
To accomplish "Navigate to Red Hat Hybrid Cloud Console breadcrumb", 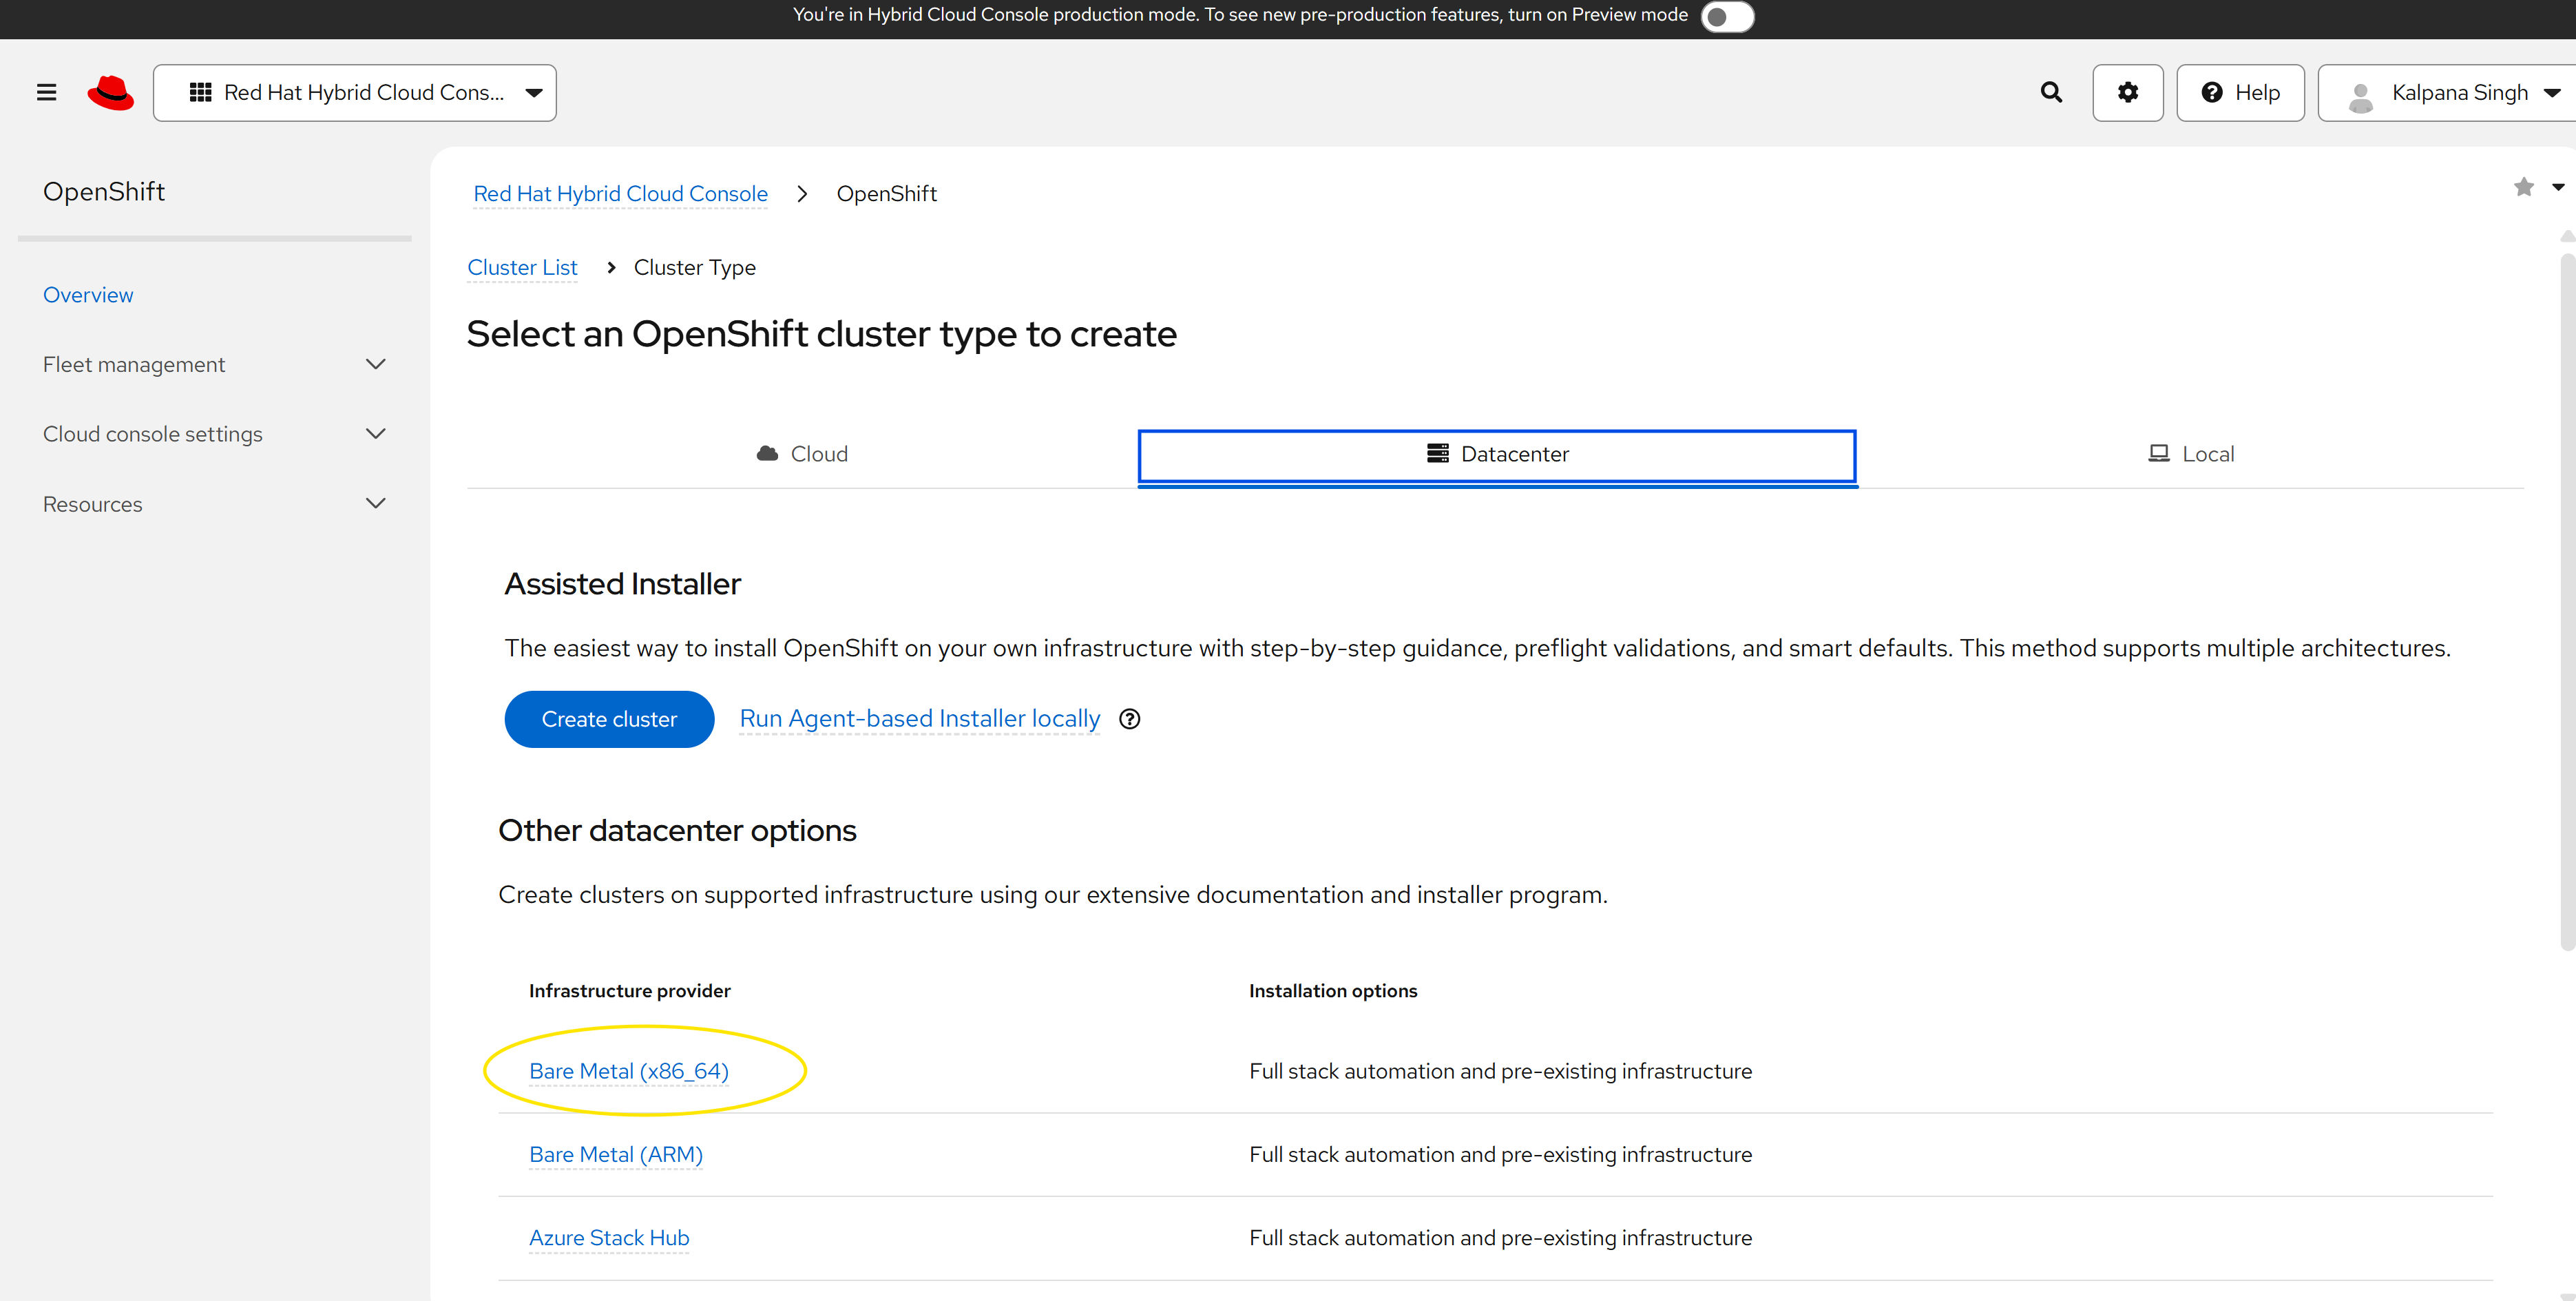I will 621,194.
